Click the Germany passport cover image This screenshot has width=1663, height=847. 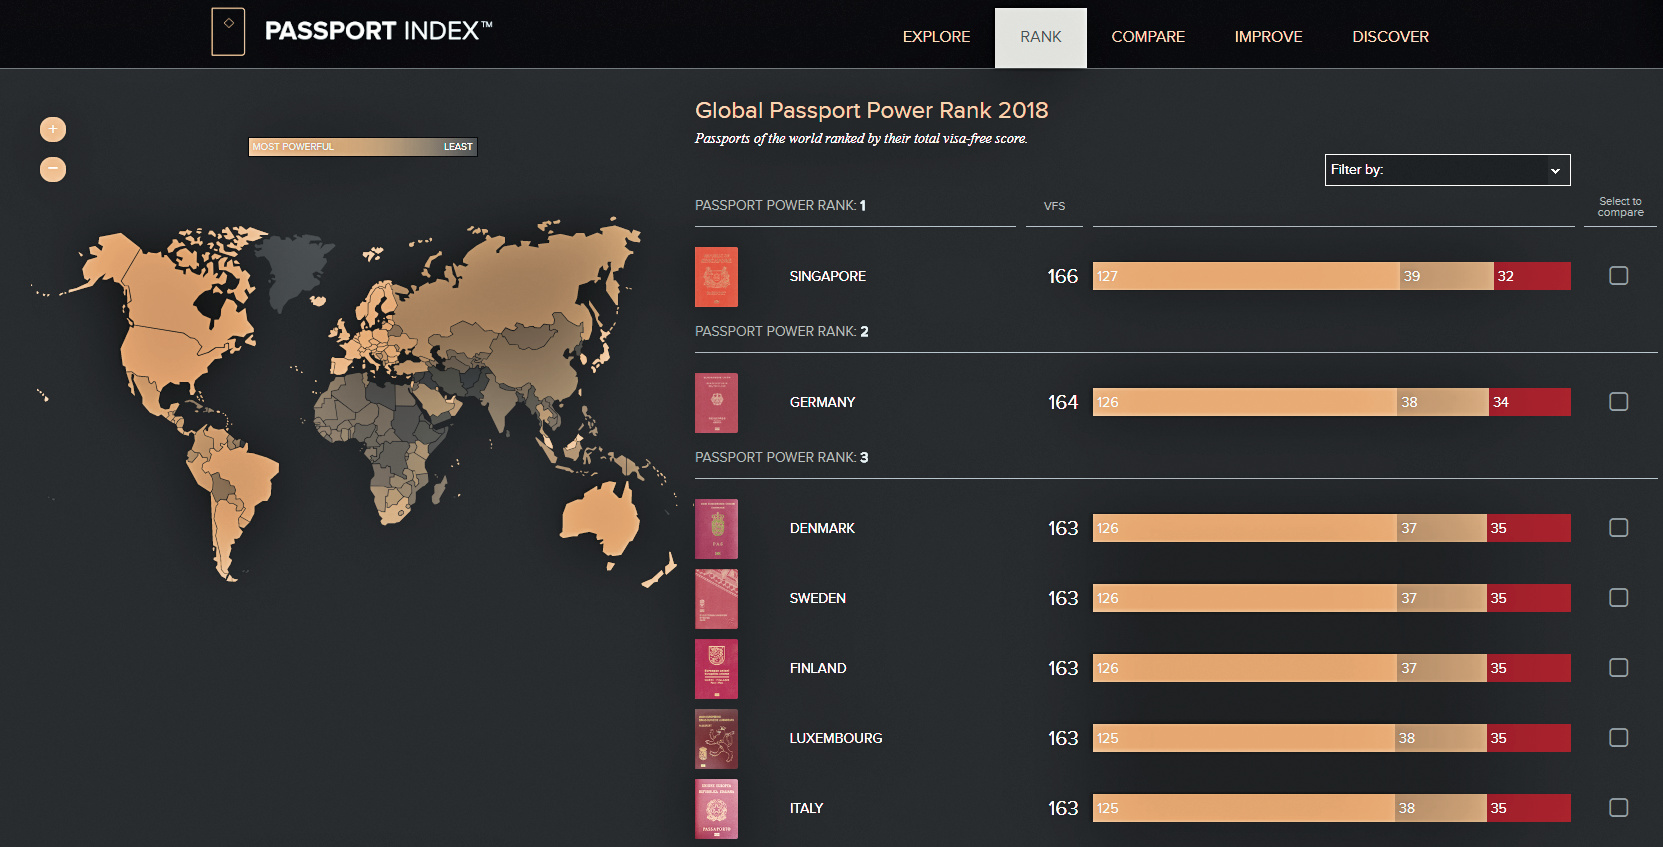pos(716,403)
